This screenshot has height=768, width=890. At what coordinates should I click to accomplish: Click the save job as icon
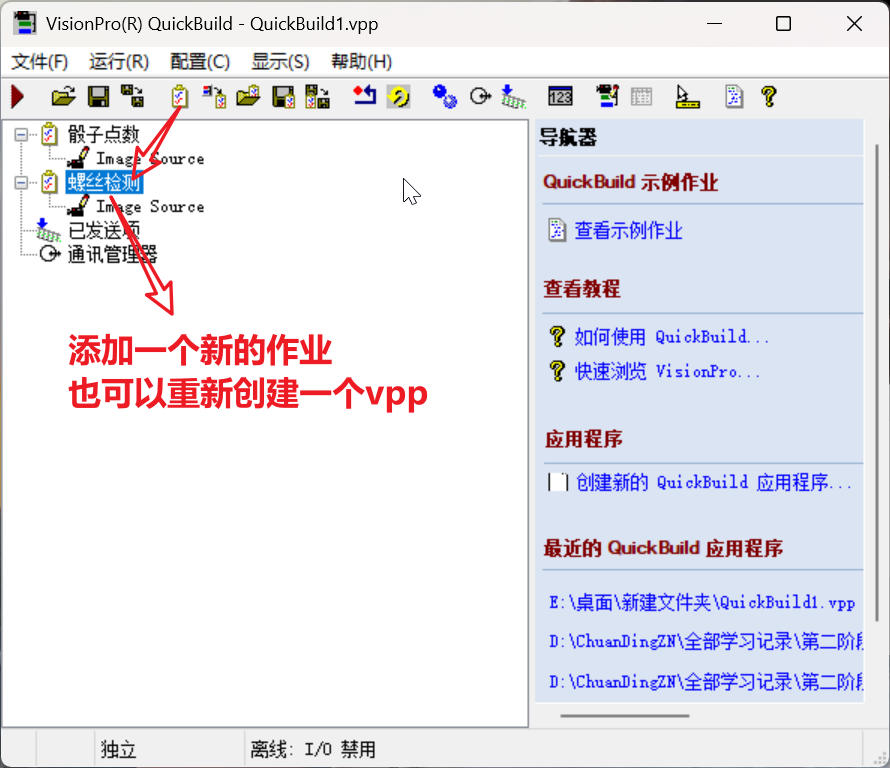[x=318, y=96]
